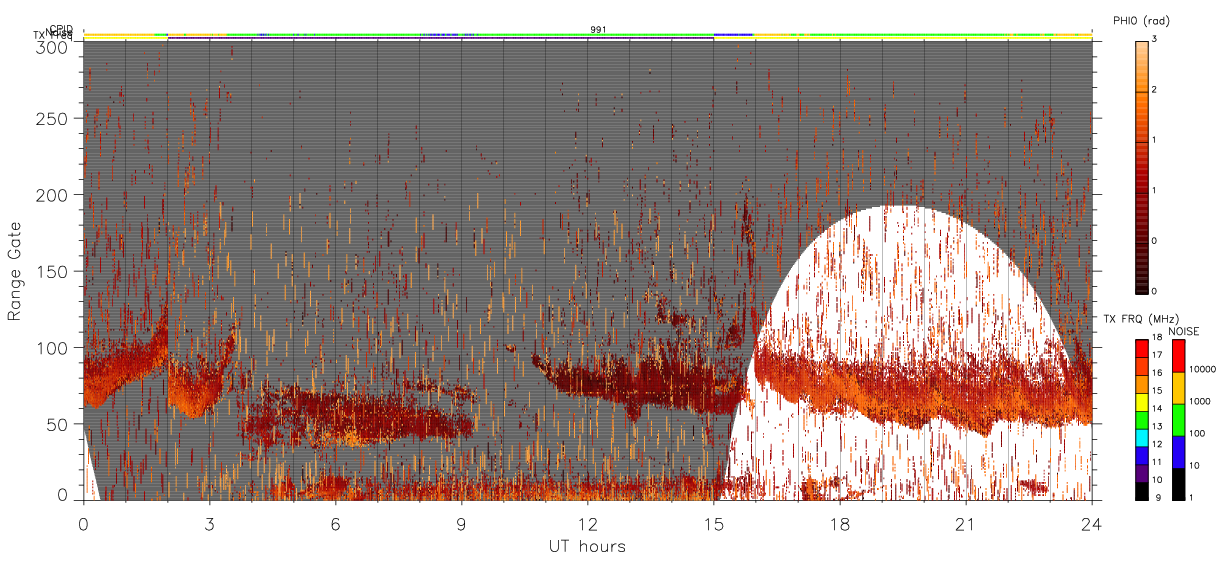Click the "NOISE" legend title
This screenshot has width=1228, height=567.
pos(1184,331)
